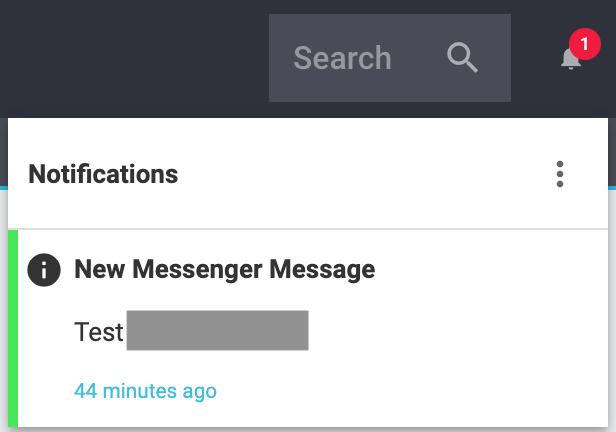Viewport: 616px width, 432px height.
Task: Click the notification bell icon
Action: (x=570, y=60)
